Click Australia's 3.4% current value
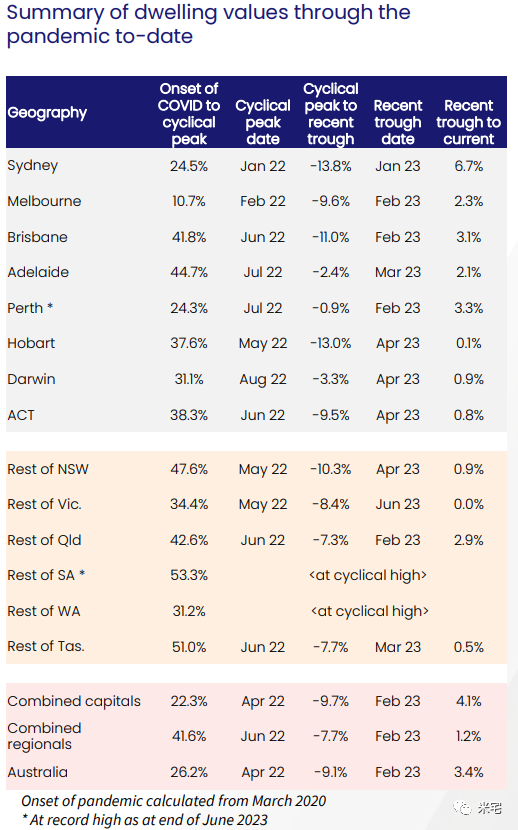Viewport: 518px width, 830px height. coord(469,772)
